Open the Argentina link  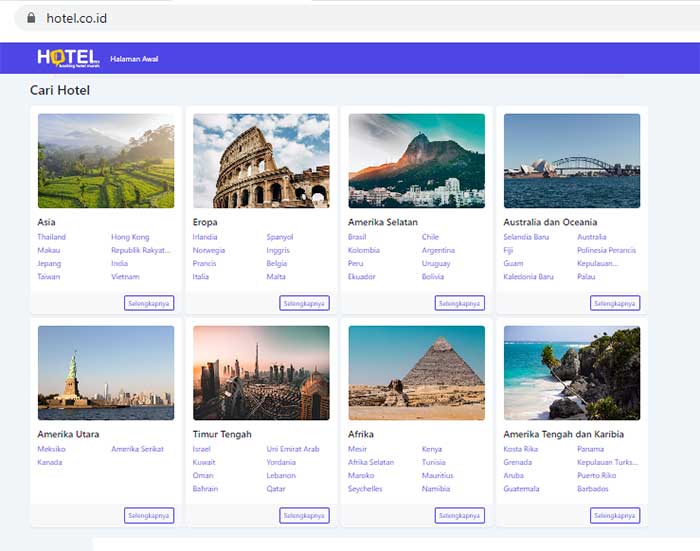(438, 250)
